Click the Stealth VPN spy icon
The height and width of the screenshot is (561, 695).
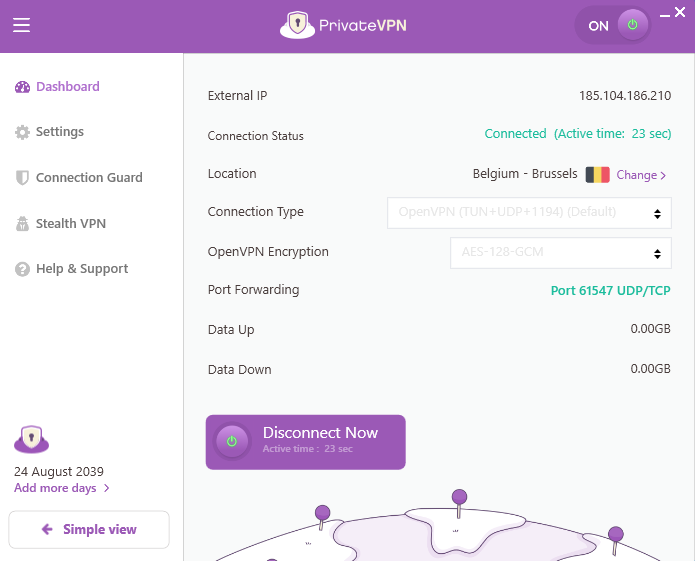(x=22, y=223)
